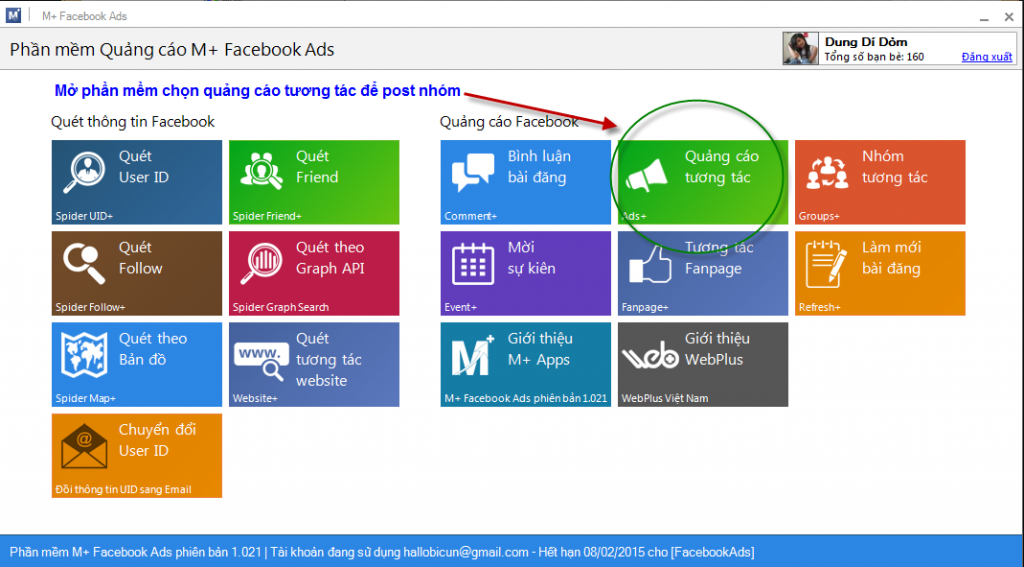
Task: Click the Dung Dí Dỏm profile picture
Action: (x=800, y=48)
